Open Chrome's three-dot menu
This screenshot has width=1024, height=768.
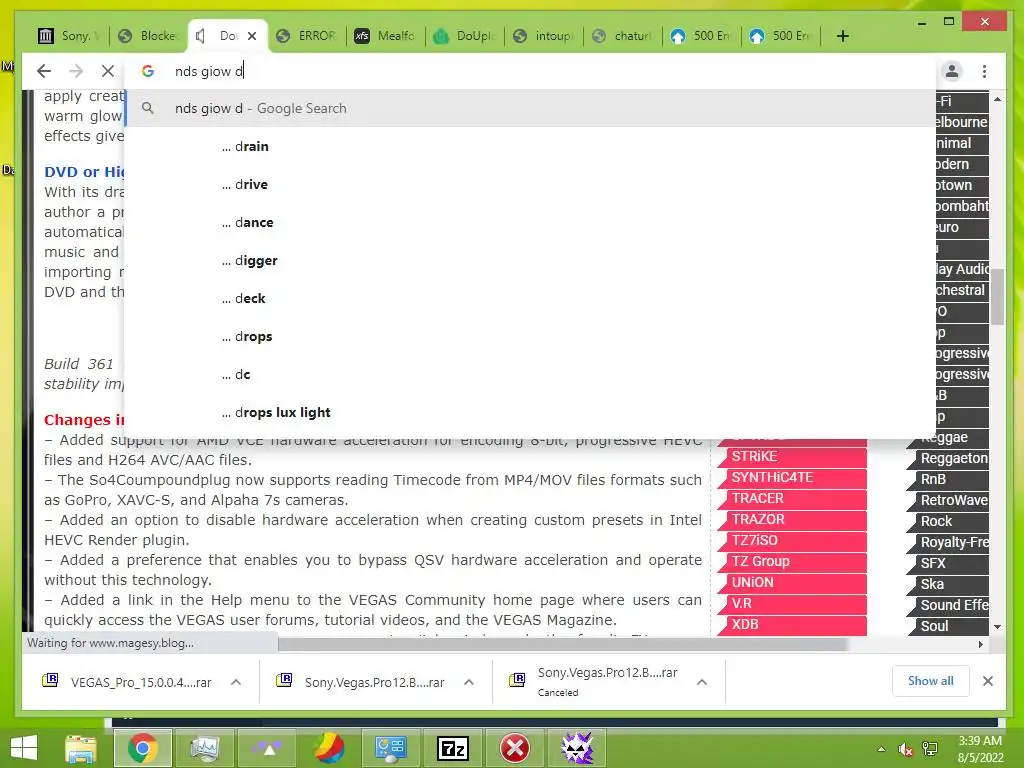coord(984,71)
